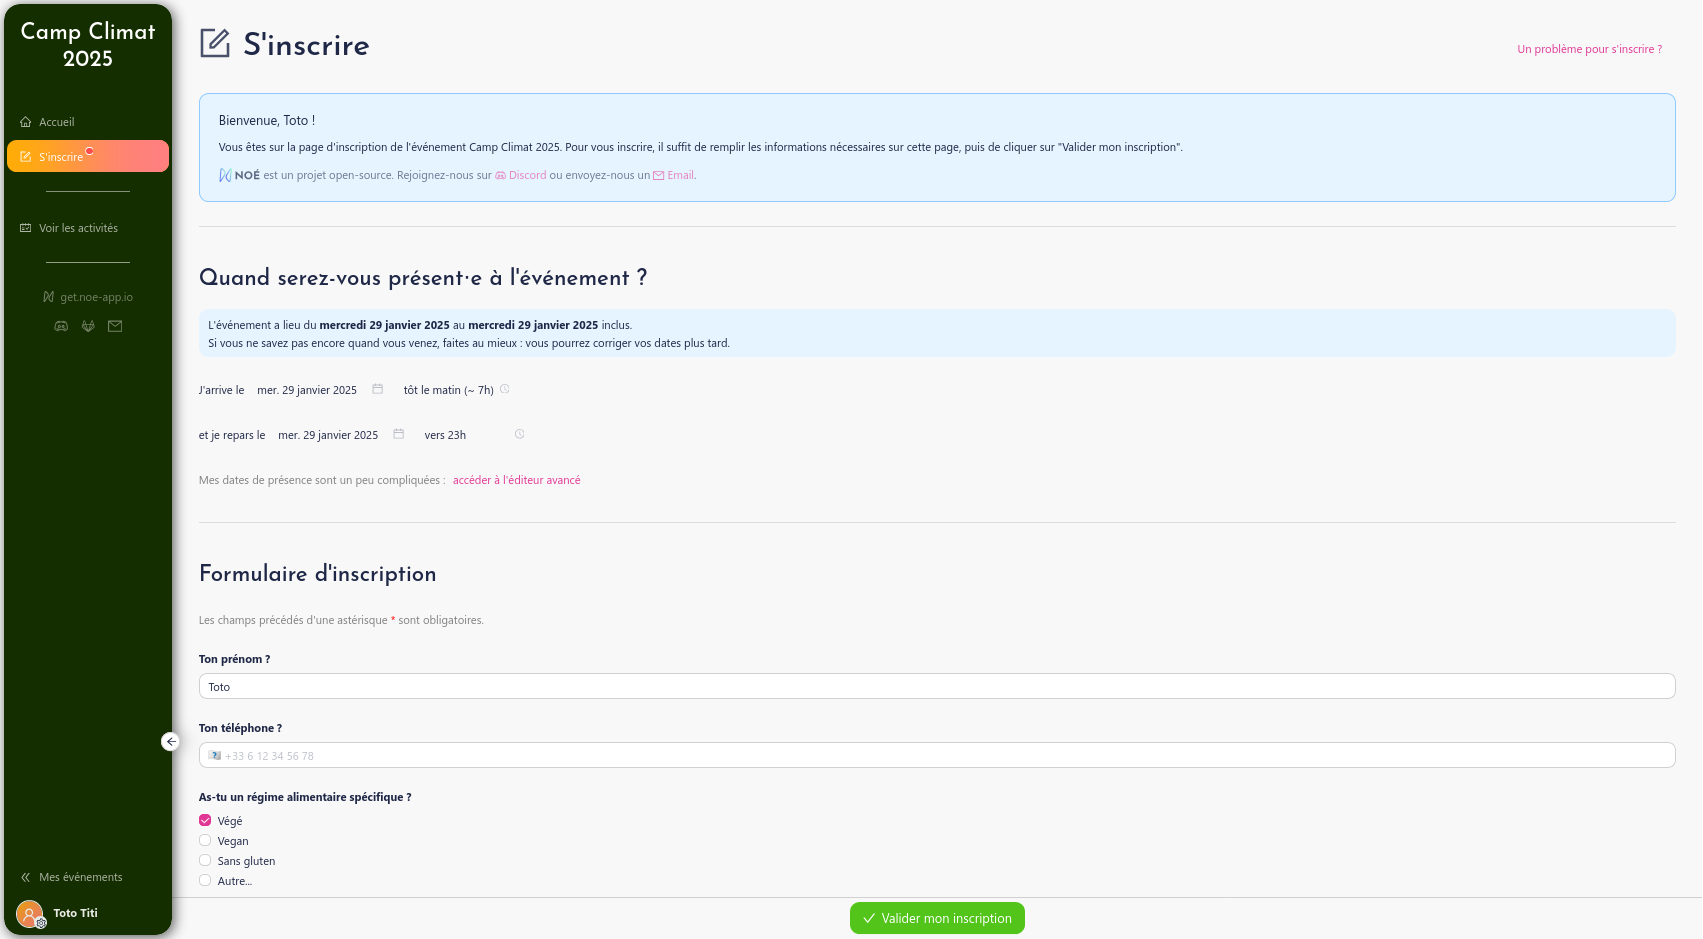Open departure date calendar icon
Viewport: 1703px width, 939px height.
coord(398,434)
